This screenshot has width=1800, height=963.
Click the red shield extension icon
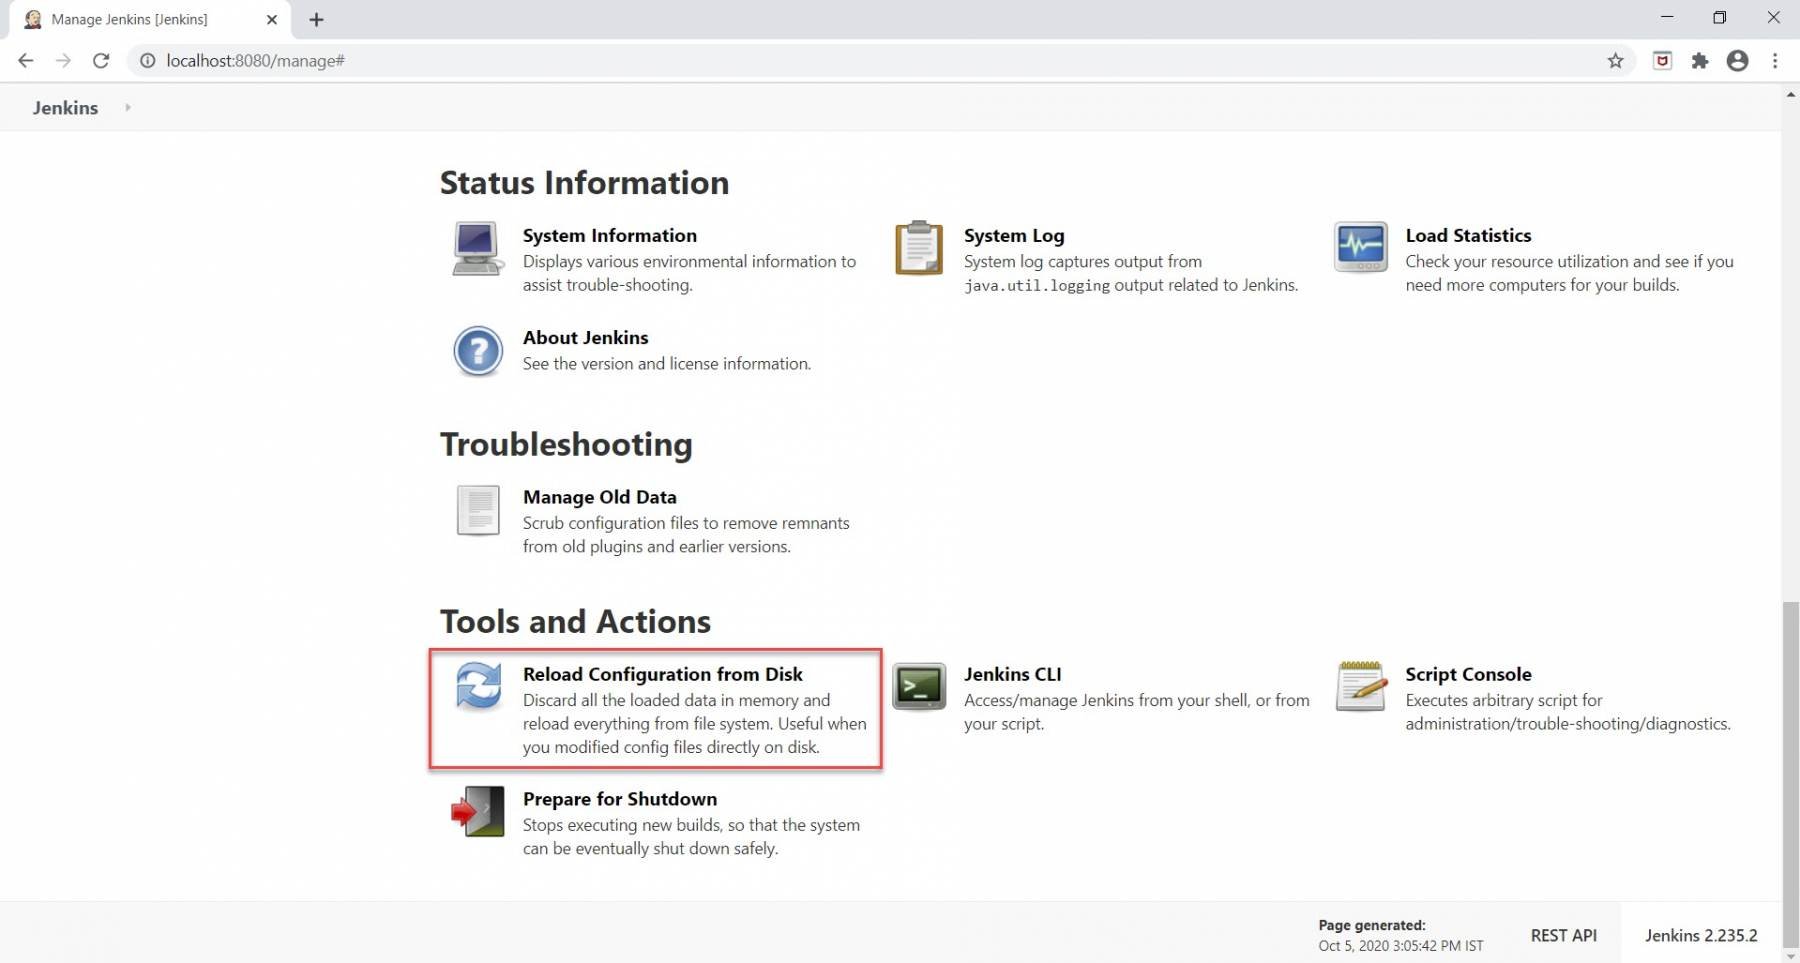pyautogui.click(x=1662, y=61)
